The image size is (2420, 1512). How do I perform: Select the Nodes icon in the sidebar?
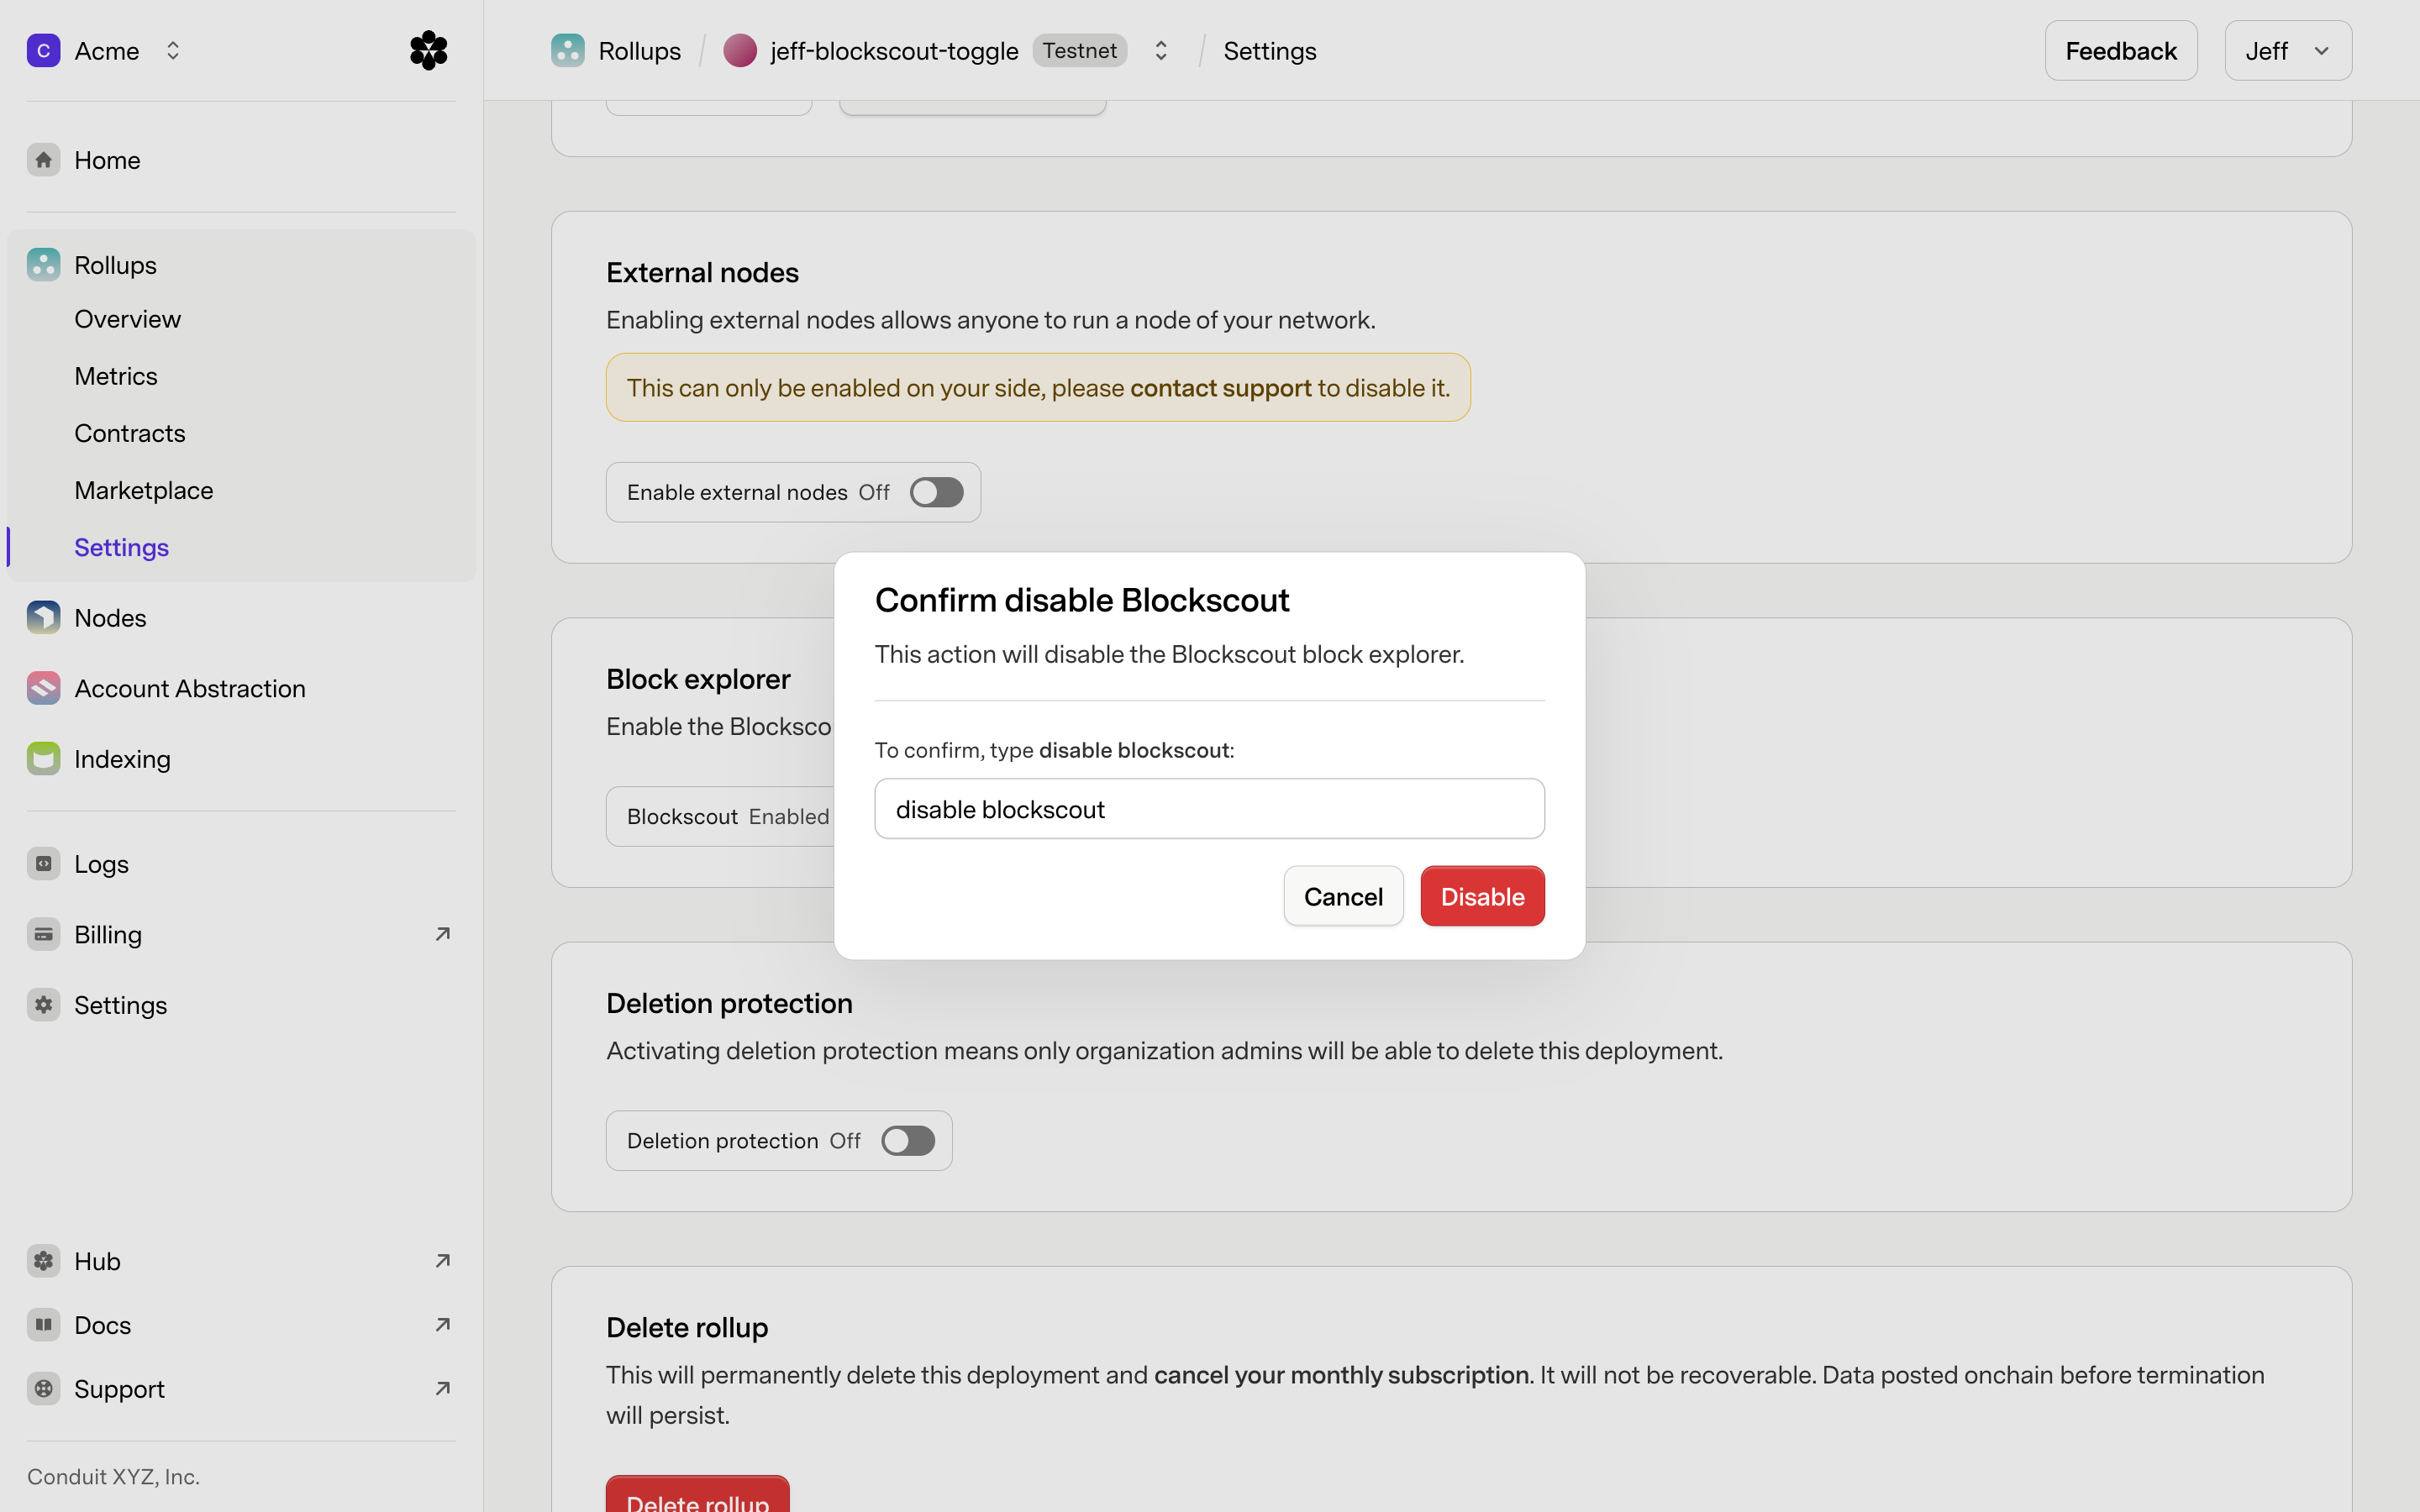point(43,617)
